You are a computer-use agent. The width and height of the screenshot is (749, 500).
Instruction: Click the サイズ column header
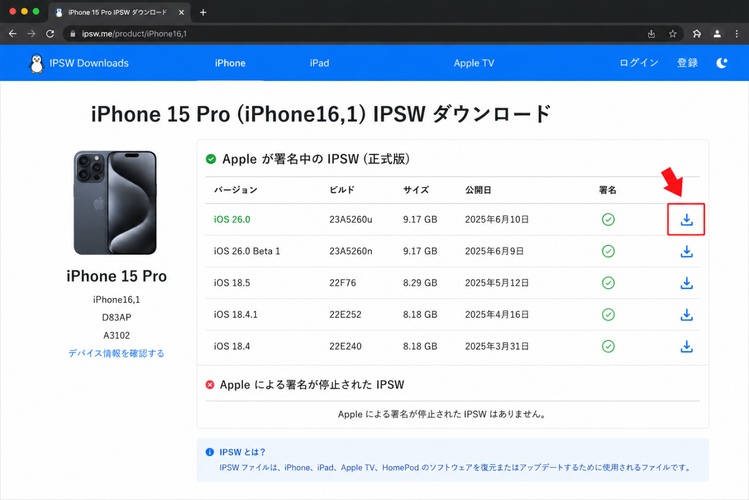[416, 190]
